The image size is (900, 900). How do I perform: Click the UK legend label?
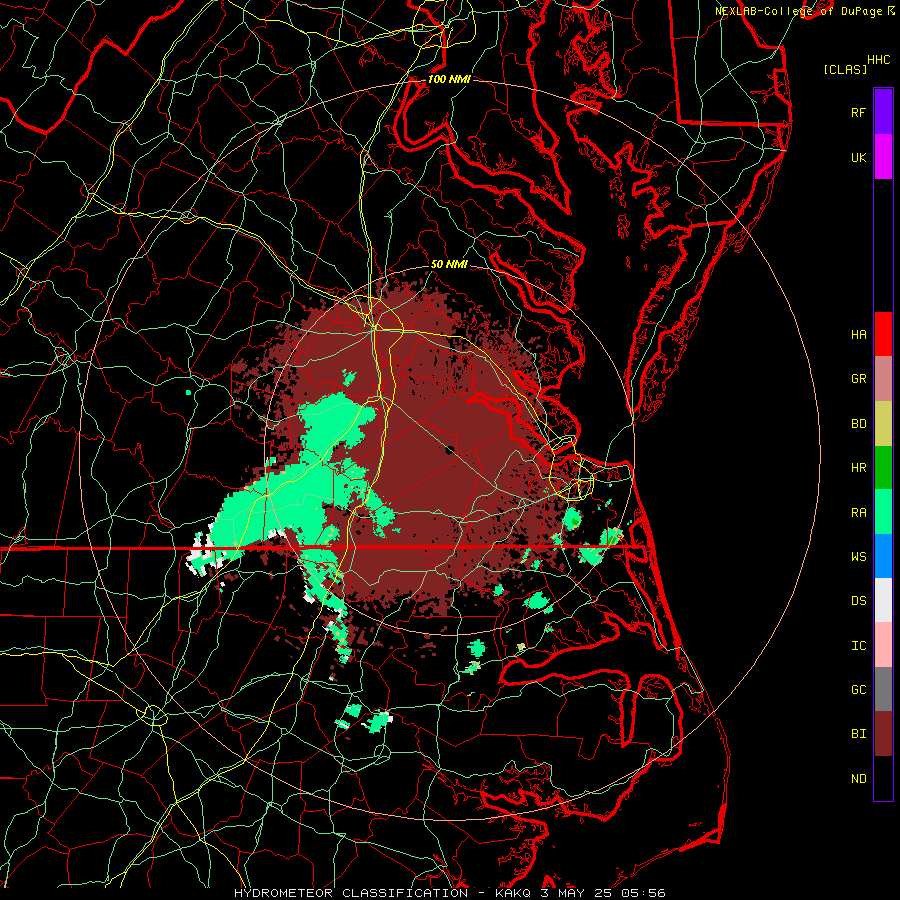tap(859, 157)
